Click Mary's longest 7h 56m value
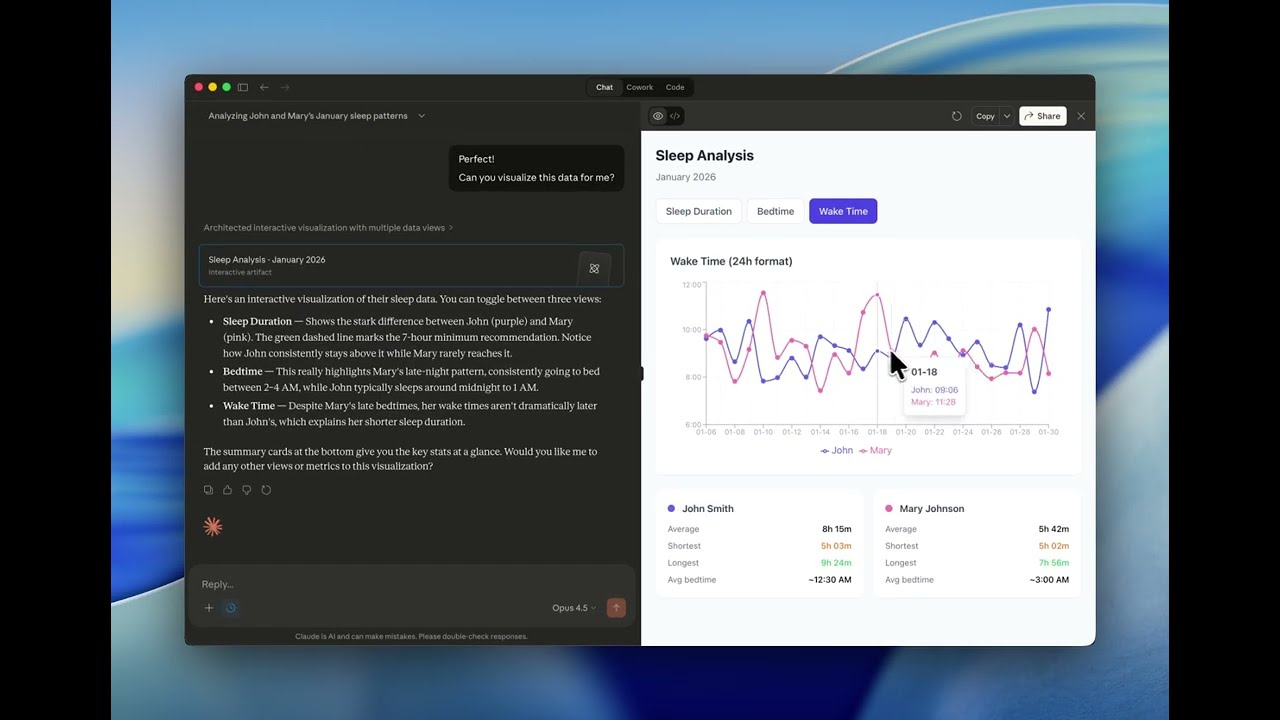The width and height of the screenshot is (1280, 720). click(1054, 563)
